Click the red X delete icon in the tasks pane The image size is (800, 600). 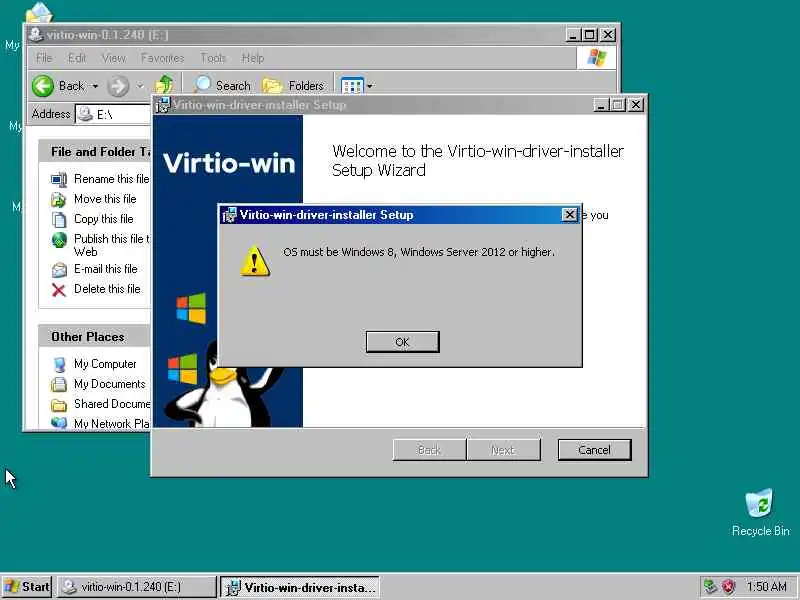[x=59, y=290]
